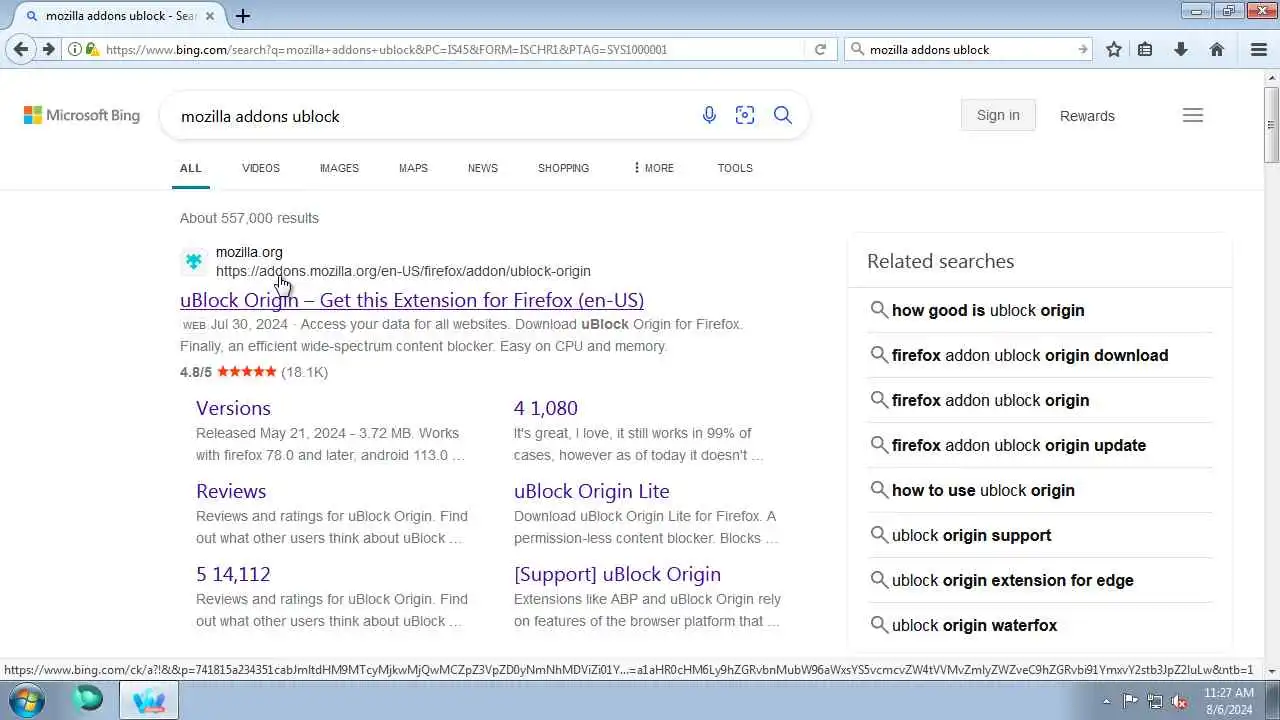
Task: Search related: how to use ublock origin
Action: point(983,490)
